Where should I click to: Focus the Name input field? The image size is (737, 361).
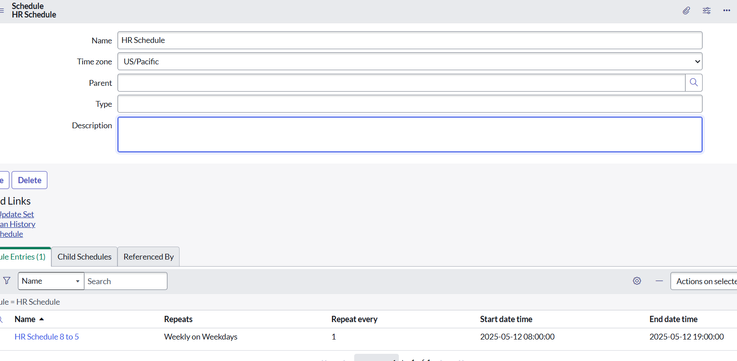410,40
